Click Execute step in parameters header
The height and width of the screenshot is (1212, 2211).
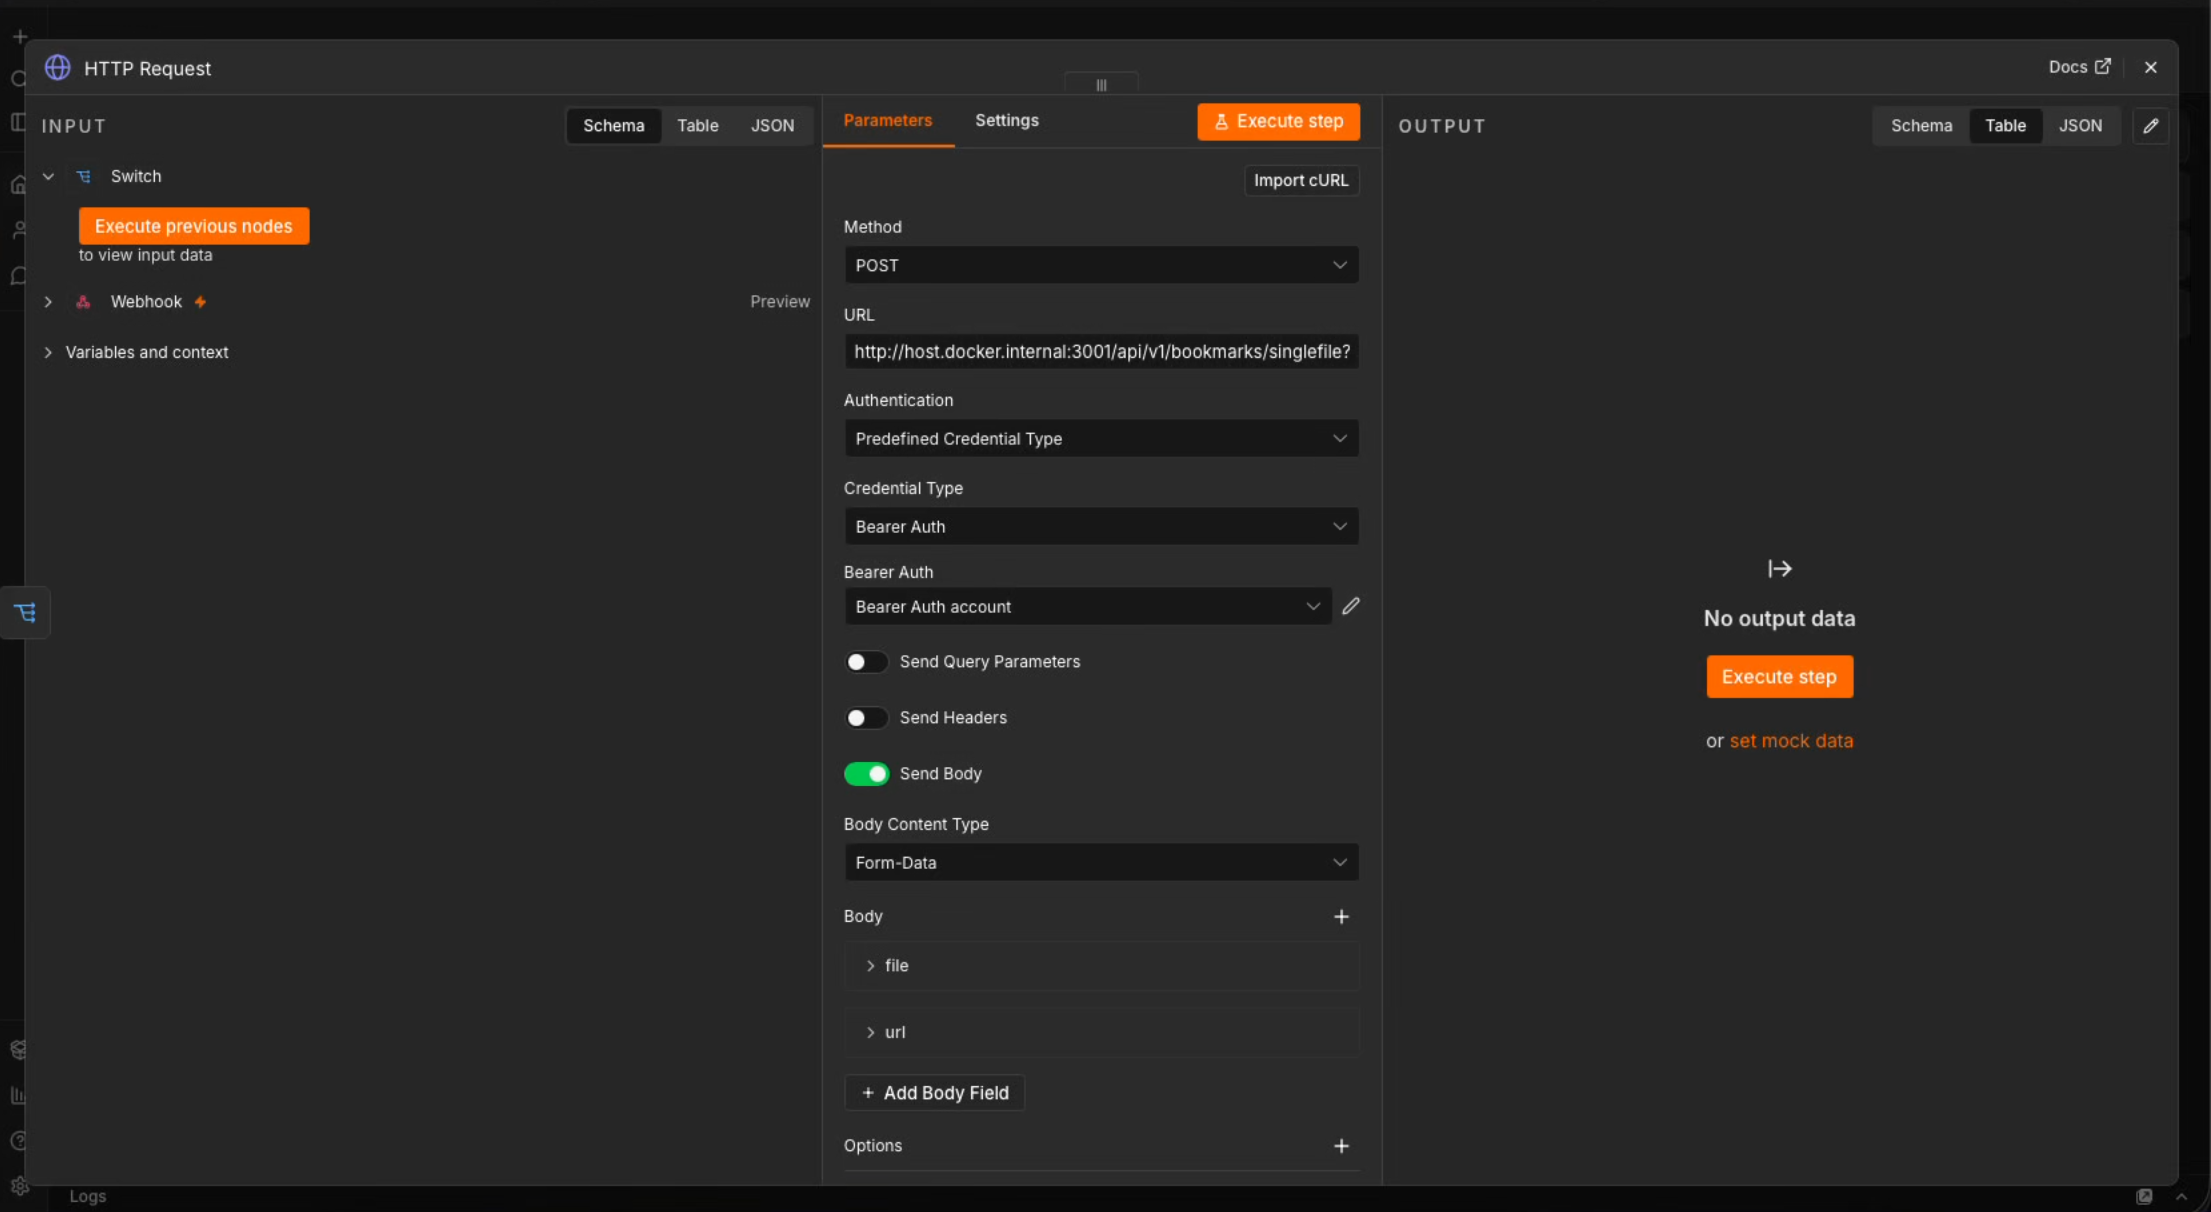coord(1278,122)
